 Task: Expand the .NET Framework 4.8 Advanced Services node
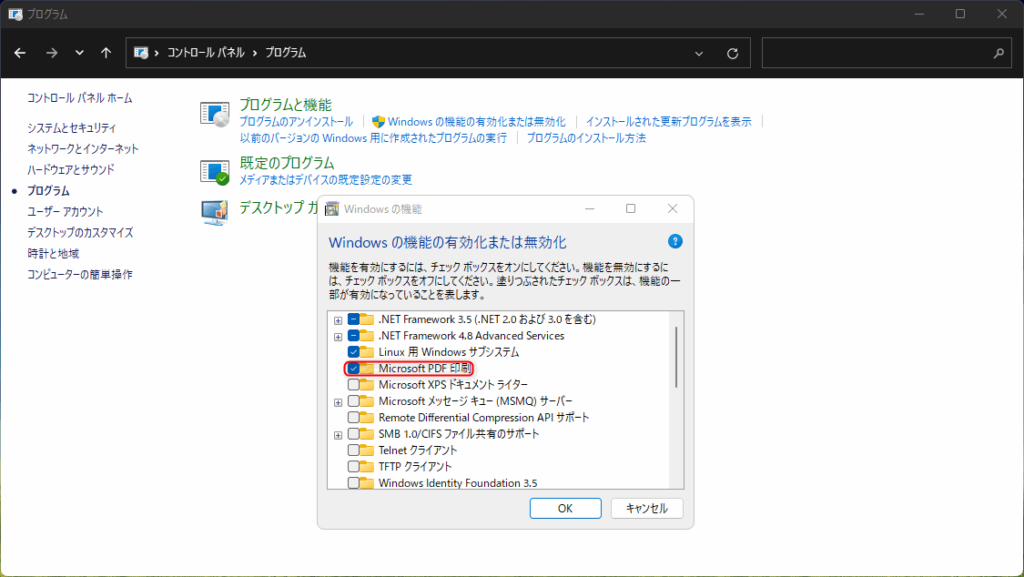tap(338, 337)
